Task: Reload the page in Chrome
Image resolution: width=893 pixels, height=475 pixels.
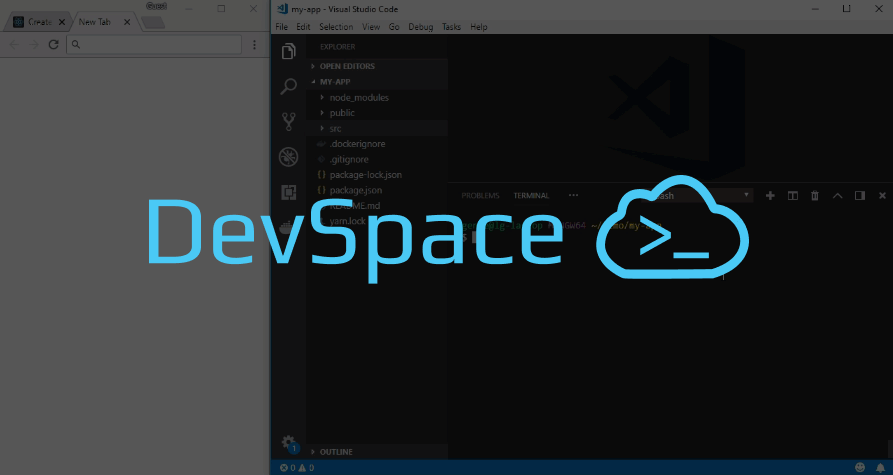Action: [x=53, y=45]
